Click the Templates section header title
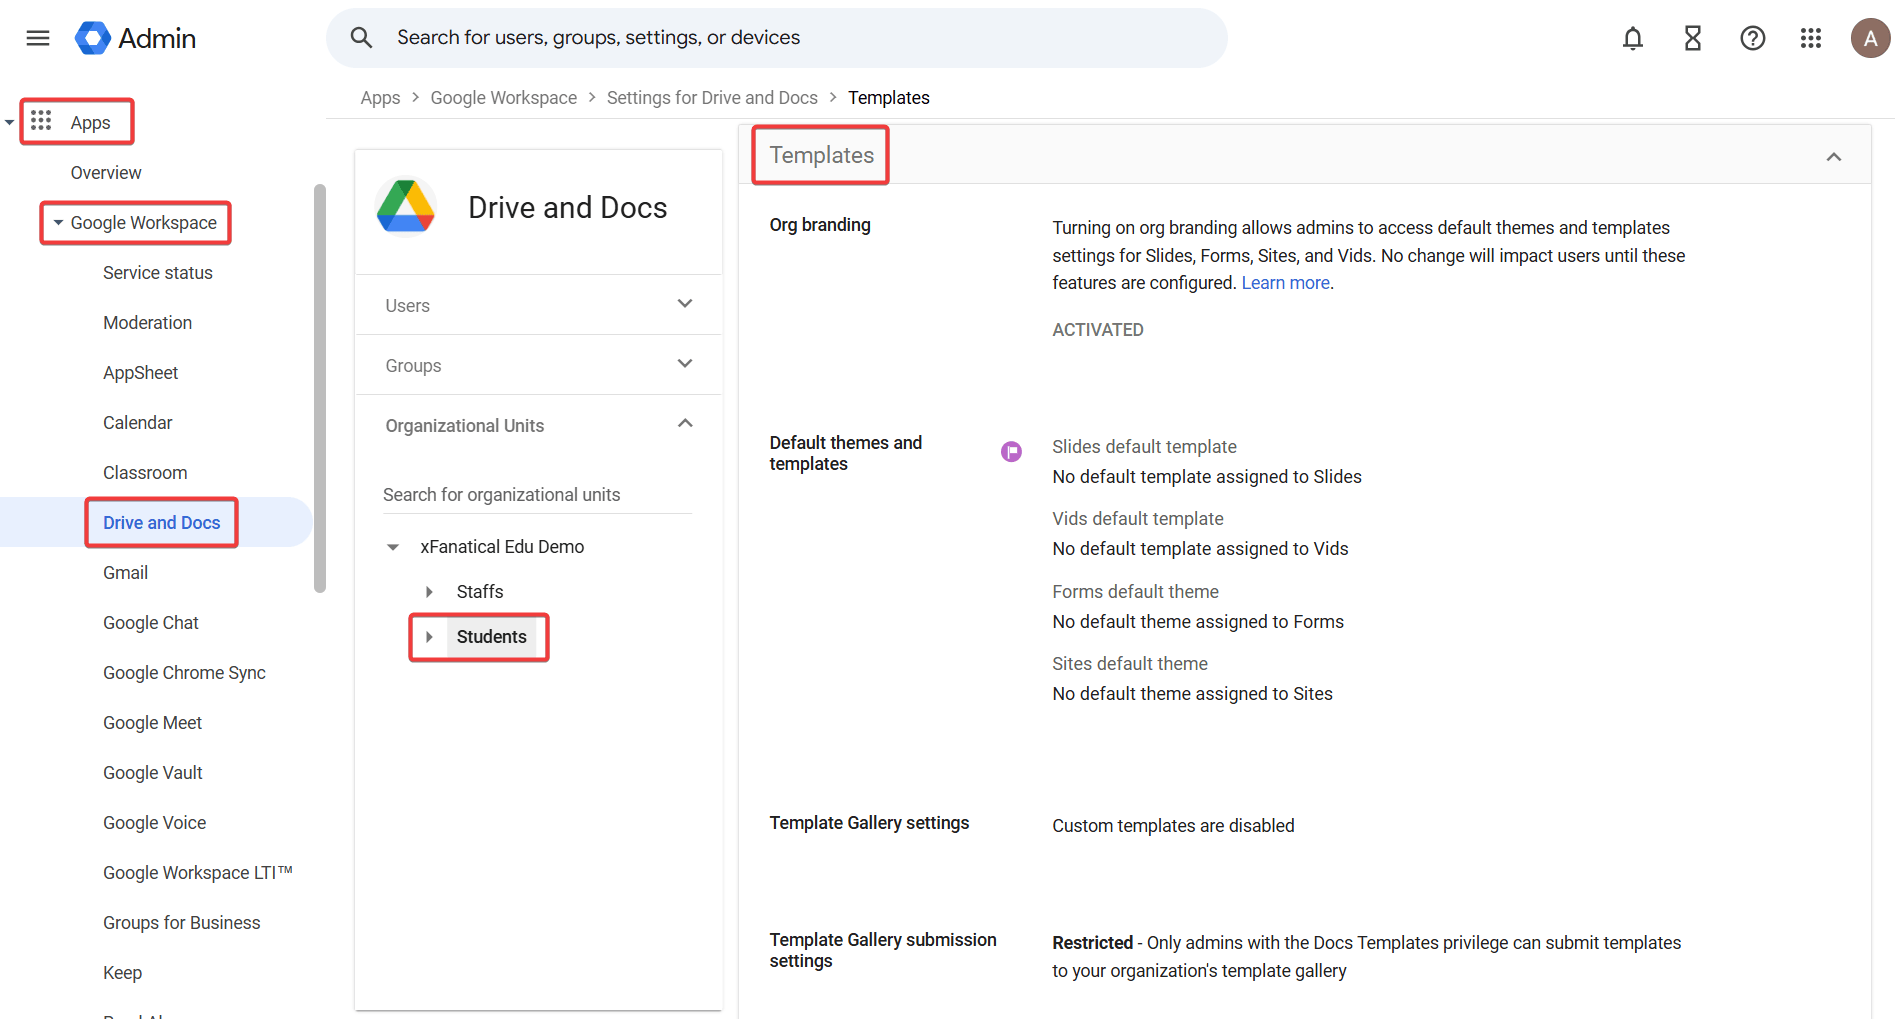The image size is (1895, 1019). tap(821, 155)
